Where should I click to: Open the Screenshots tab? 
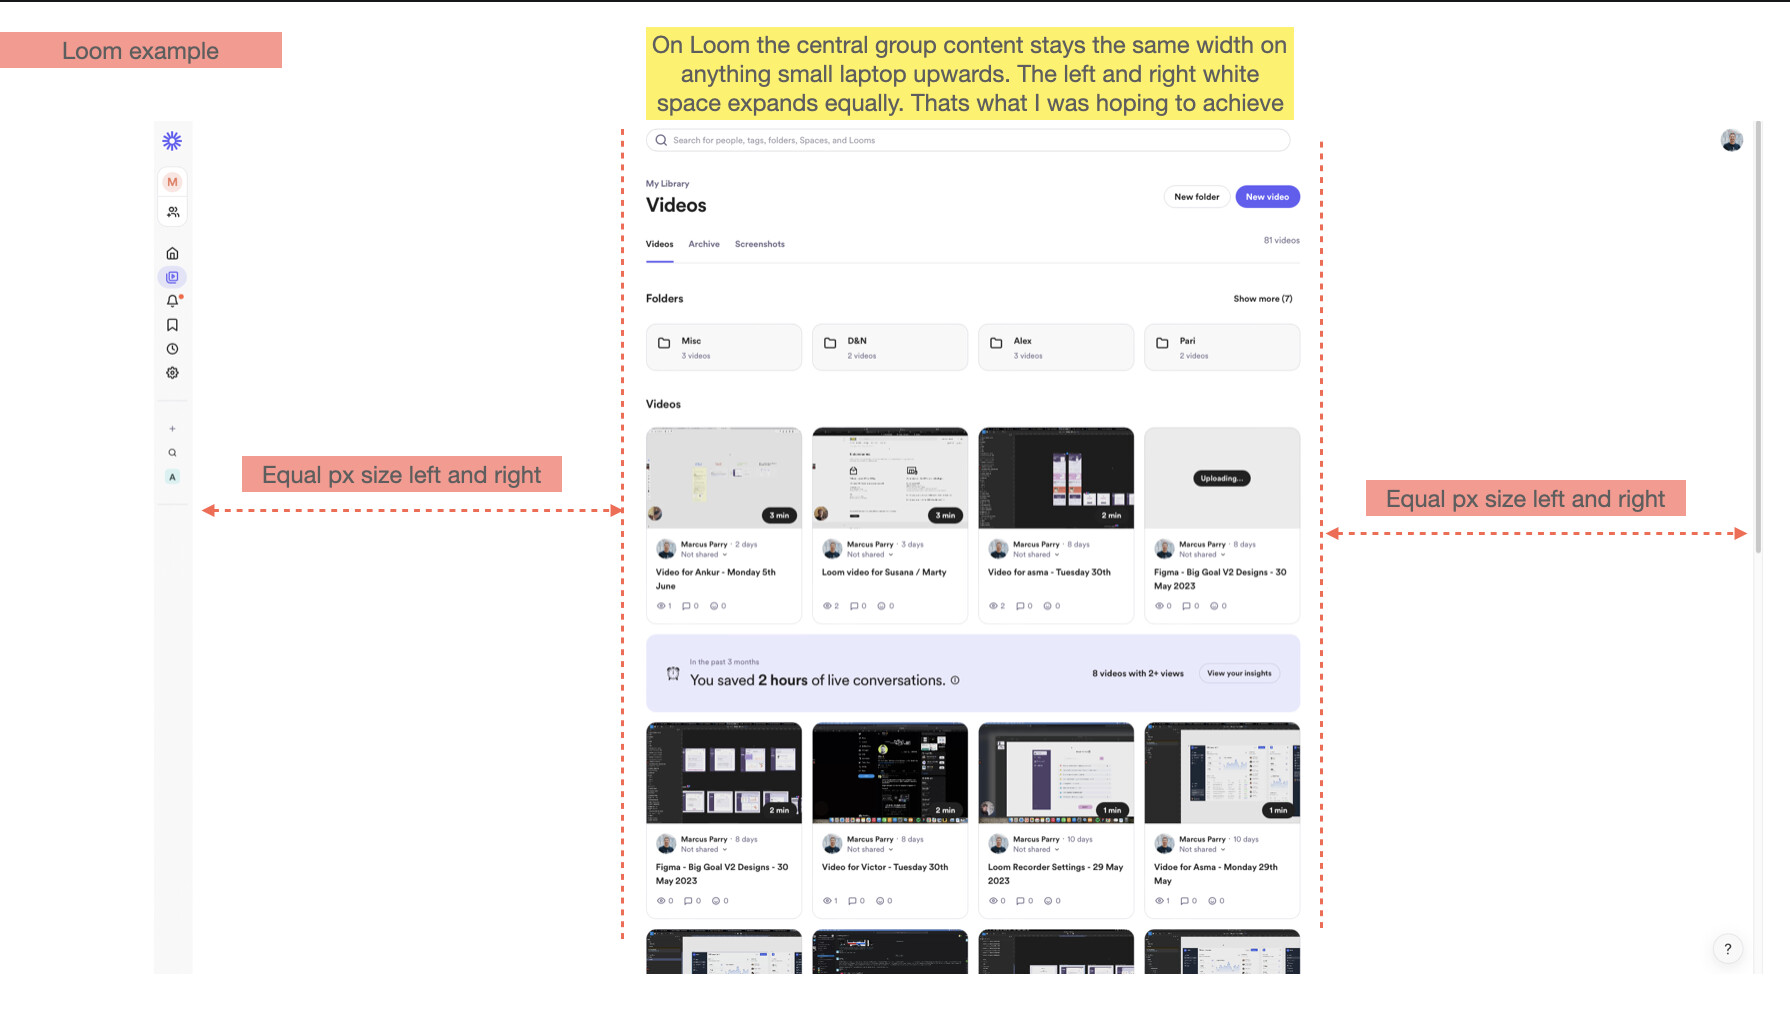tap(759, 243)
